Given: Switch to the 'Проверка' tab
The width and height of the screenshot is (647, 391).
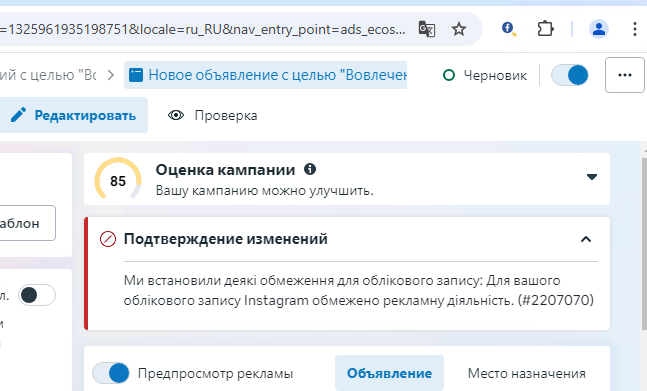Looking at the screenshot, I should 213,115.
